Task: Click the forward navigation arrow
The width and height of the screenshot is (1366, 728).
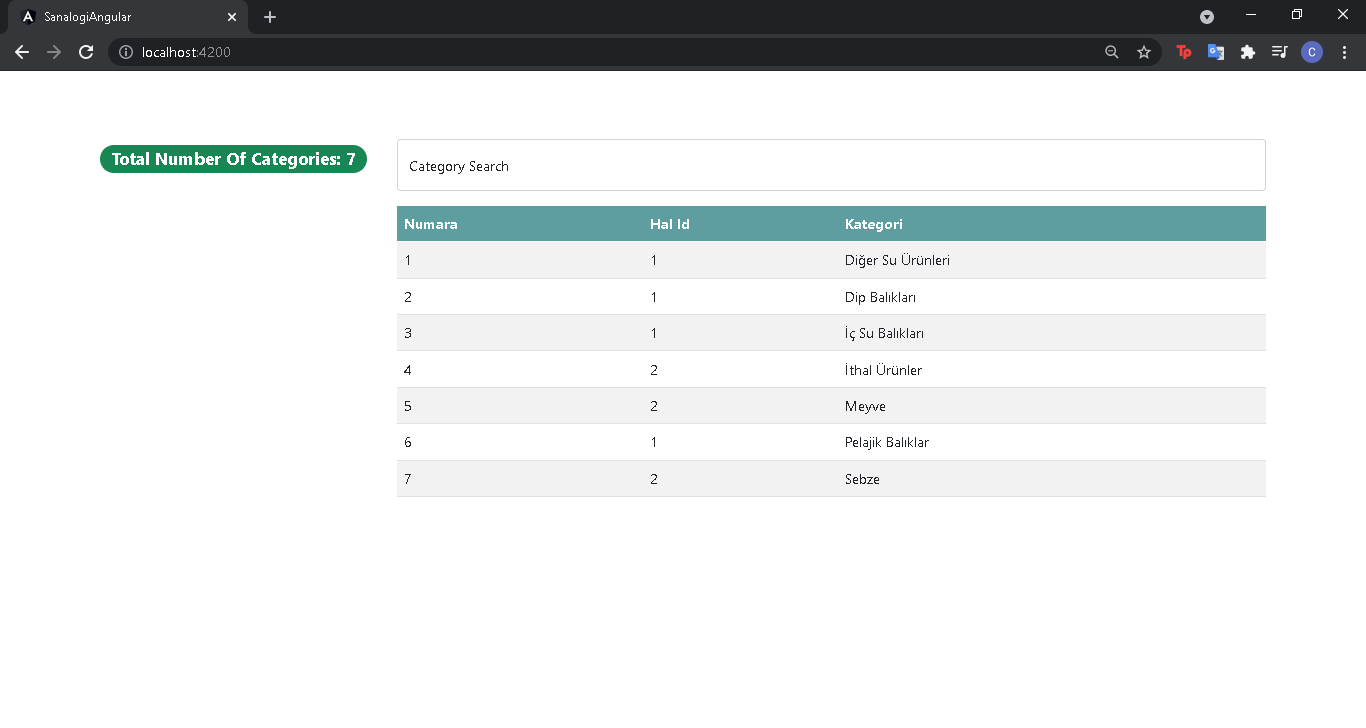Action: (x=54, y=52)
